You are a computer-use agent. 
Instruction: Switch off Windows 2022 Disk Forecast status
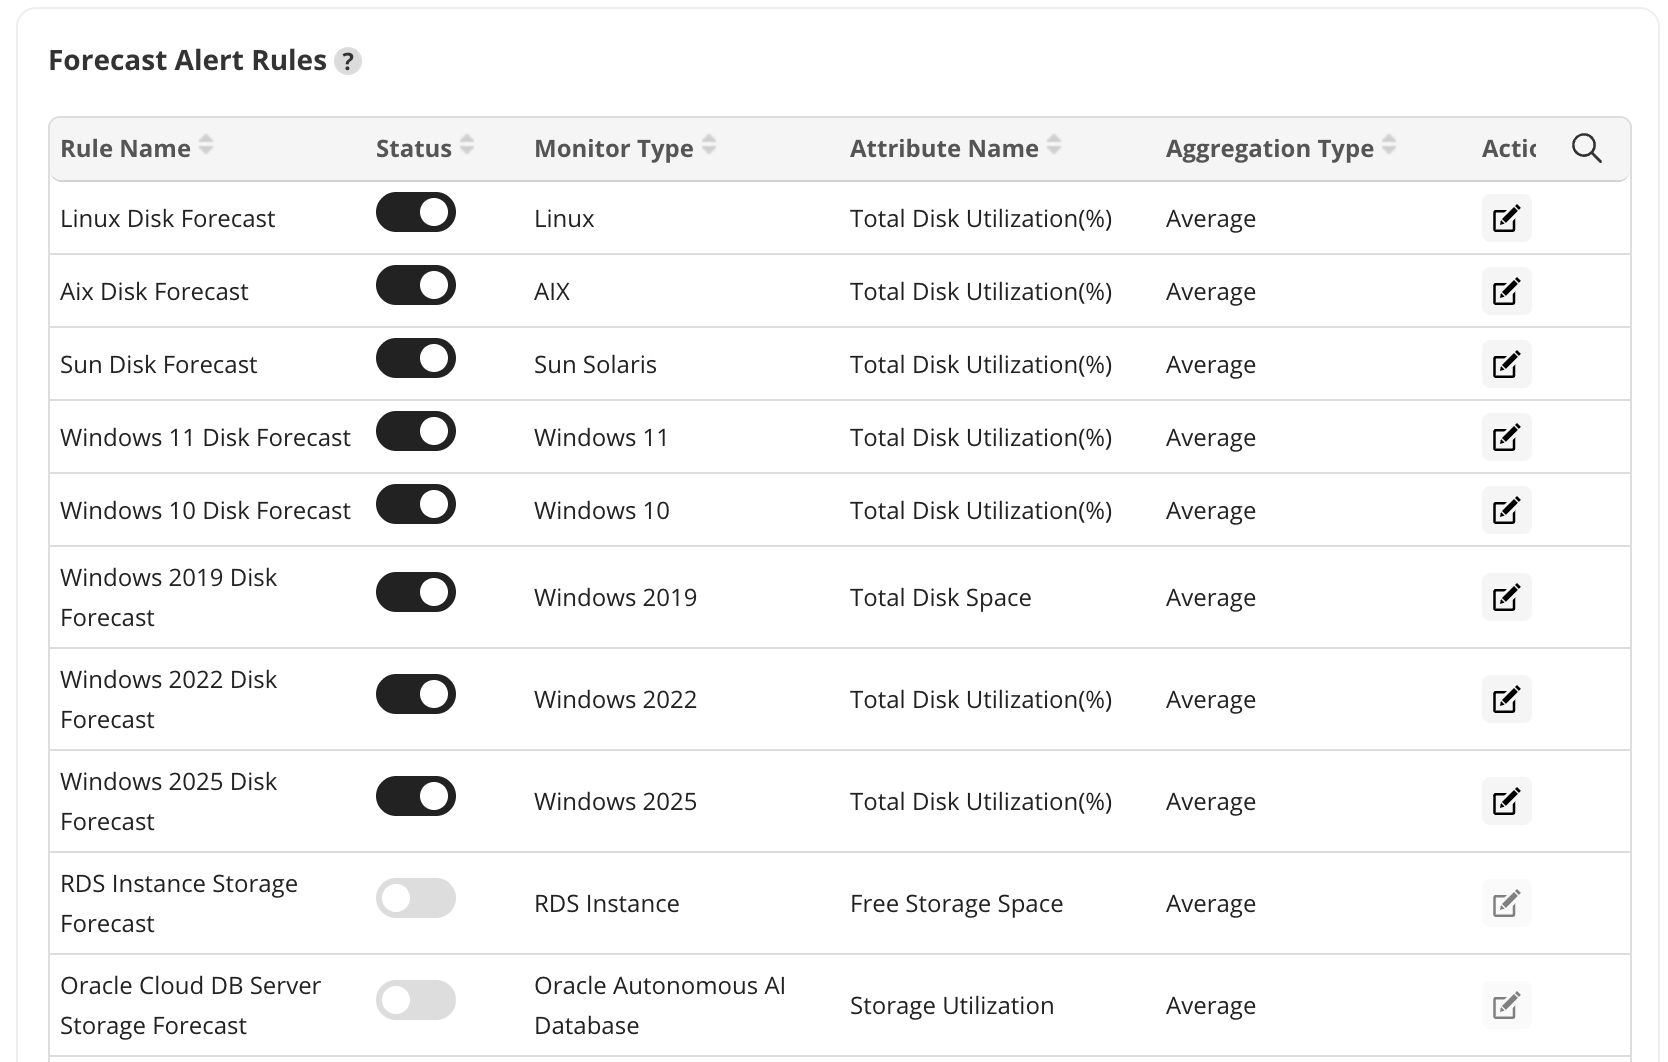click(416, 694)
